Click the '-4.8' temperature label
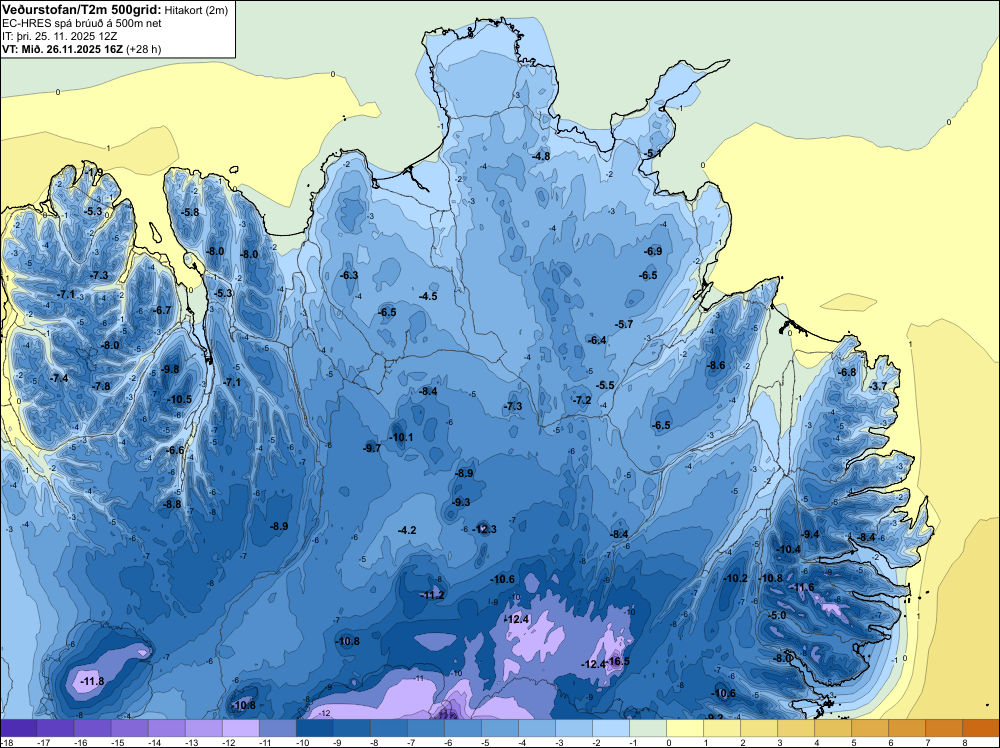 pos(541,156)
